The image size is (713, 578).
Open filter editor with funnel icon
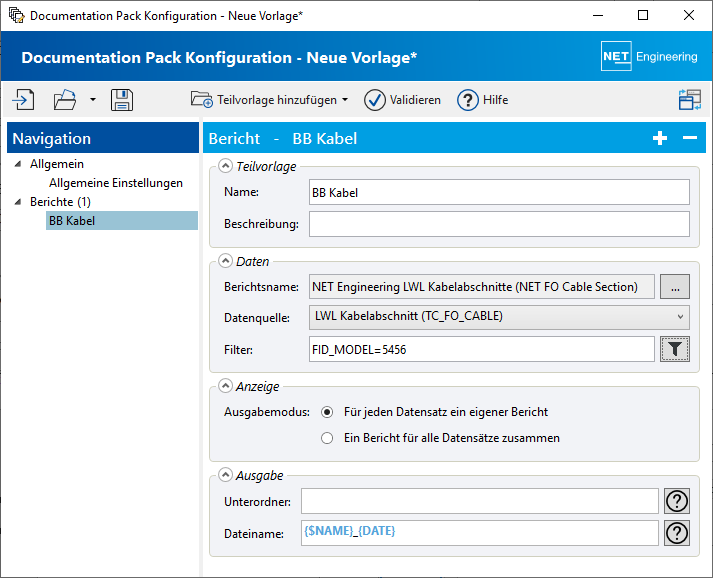tap(675, 349)
